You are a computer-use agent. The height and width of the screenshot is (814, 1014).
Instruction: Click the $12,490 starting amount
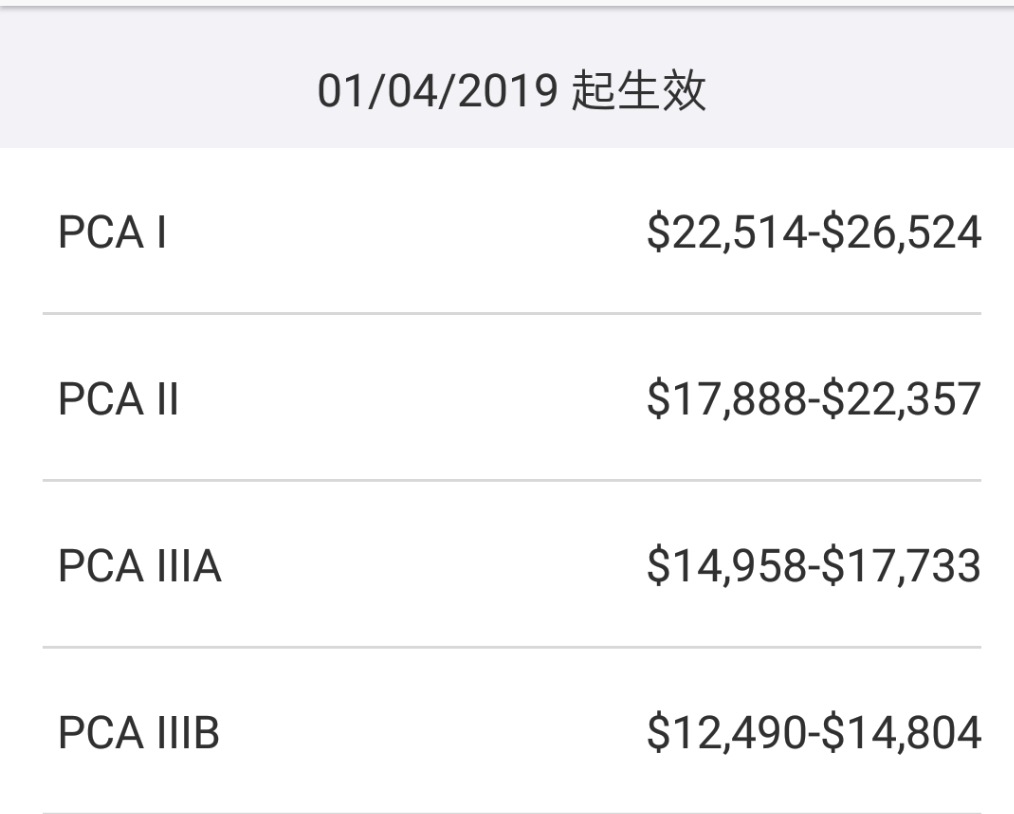click(x=726, y=732)
